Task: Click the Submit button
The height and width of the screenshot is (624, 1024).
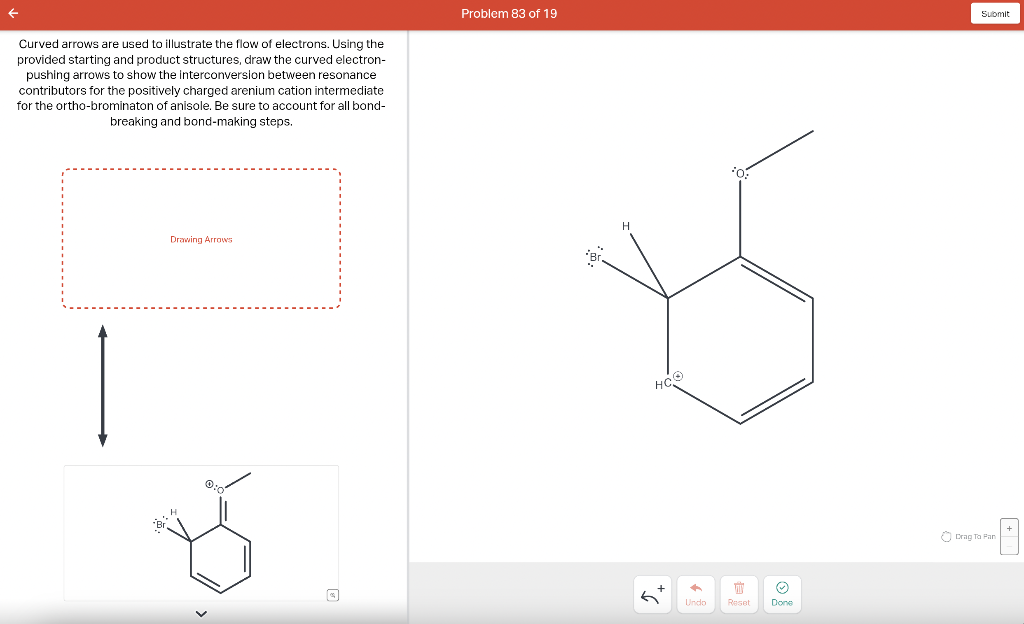Action: coord(995,14)
